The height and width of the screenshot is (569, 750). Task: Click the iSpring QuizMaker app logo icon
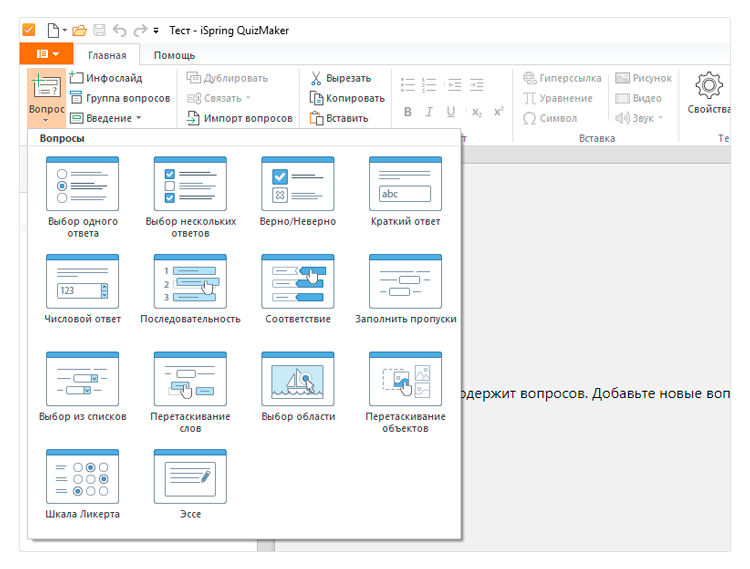coord(29,30)
